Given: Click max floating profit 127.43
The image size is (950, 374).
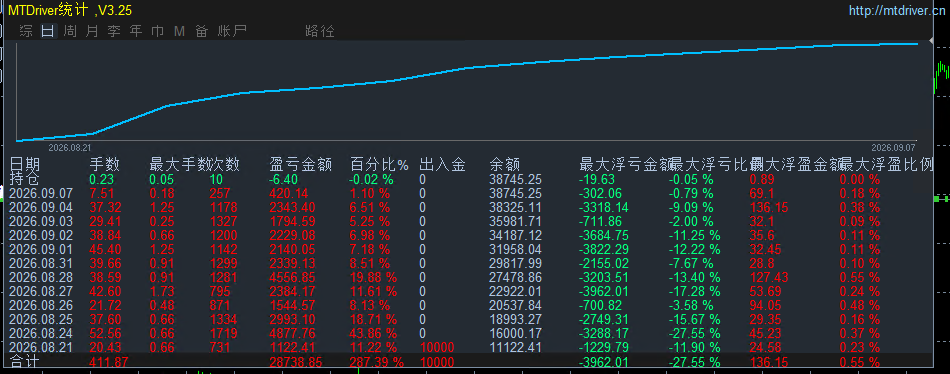Looking at the screenshot, I should pyautogui.click(x=769, y=277).
